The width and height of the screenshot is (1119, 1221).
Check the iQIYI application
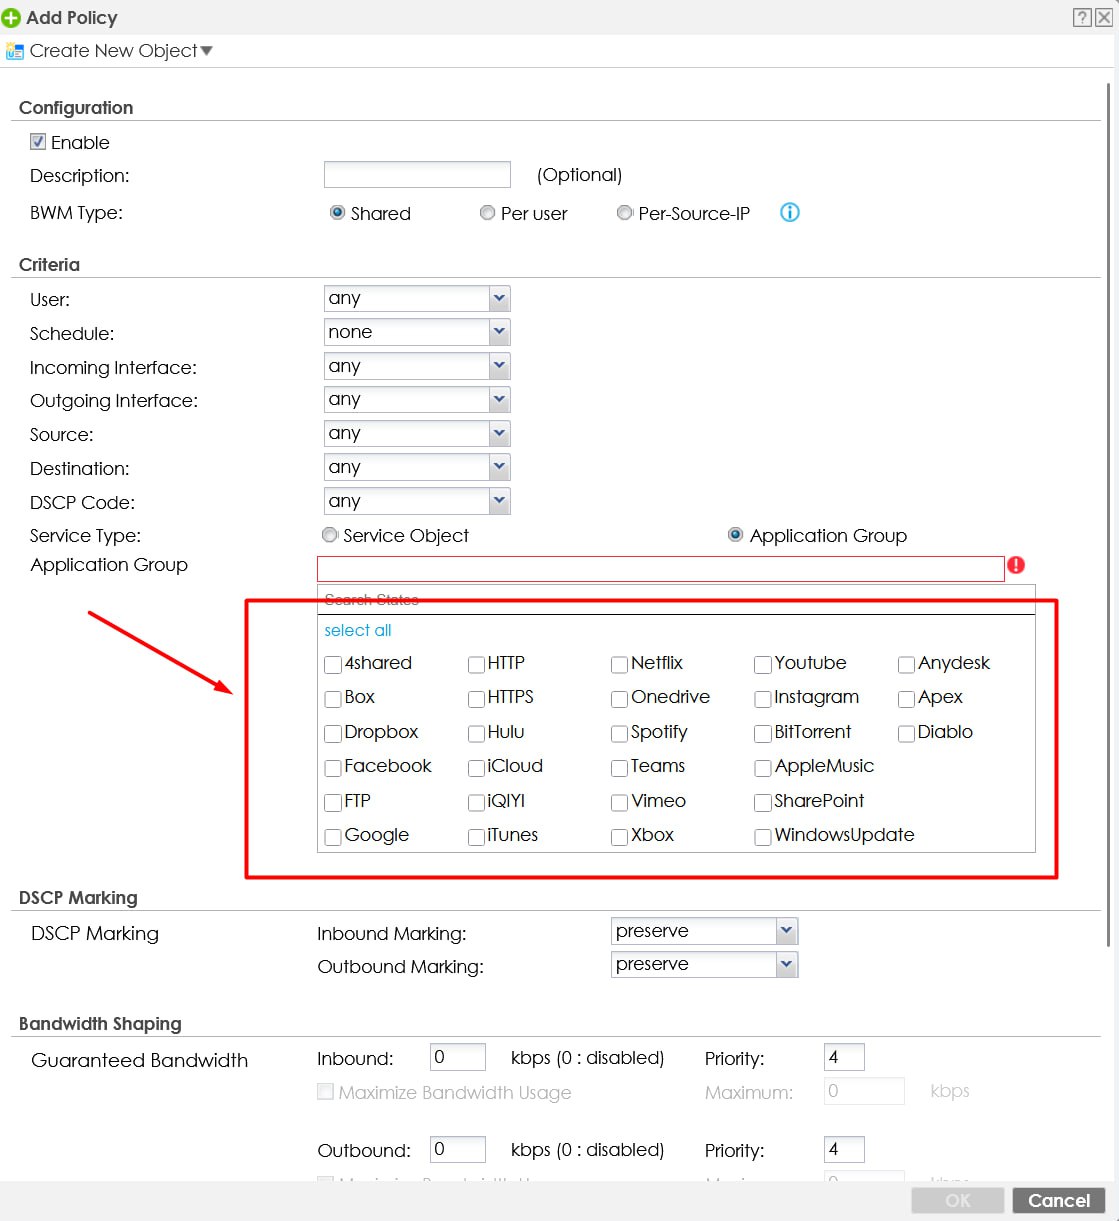coord(476,803)
